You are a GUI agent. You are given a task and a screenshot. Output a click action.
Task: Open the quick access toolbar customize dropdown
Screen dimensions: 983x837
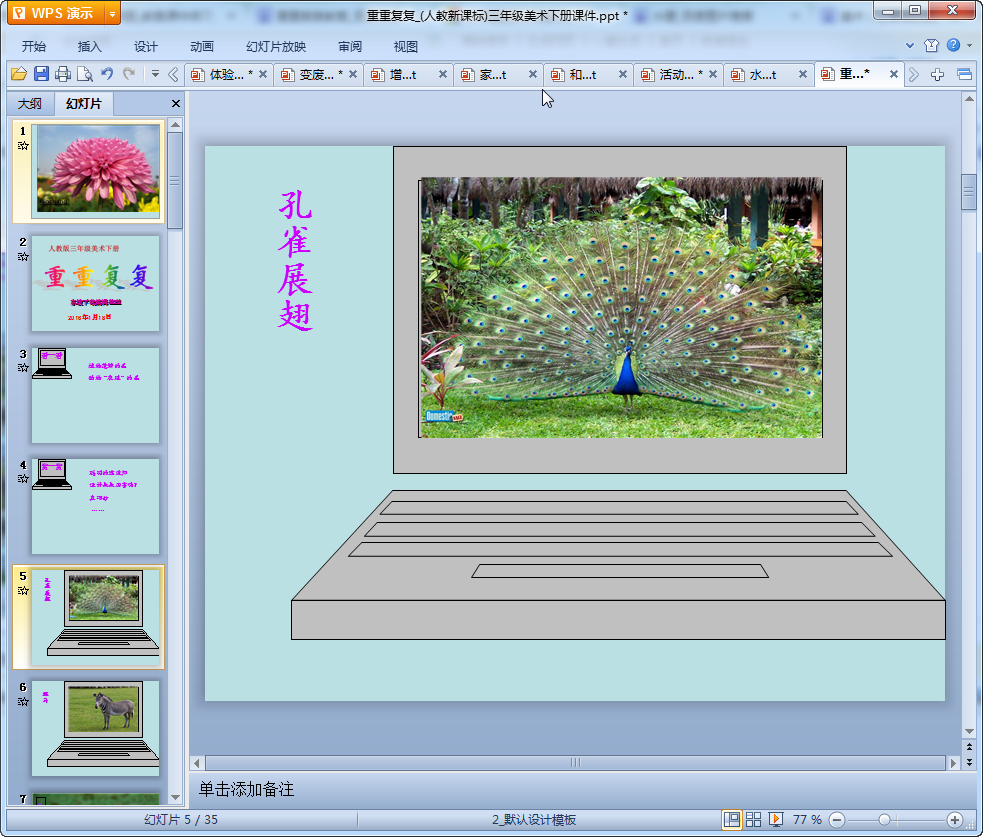tap(155, 74)
